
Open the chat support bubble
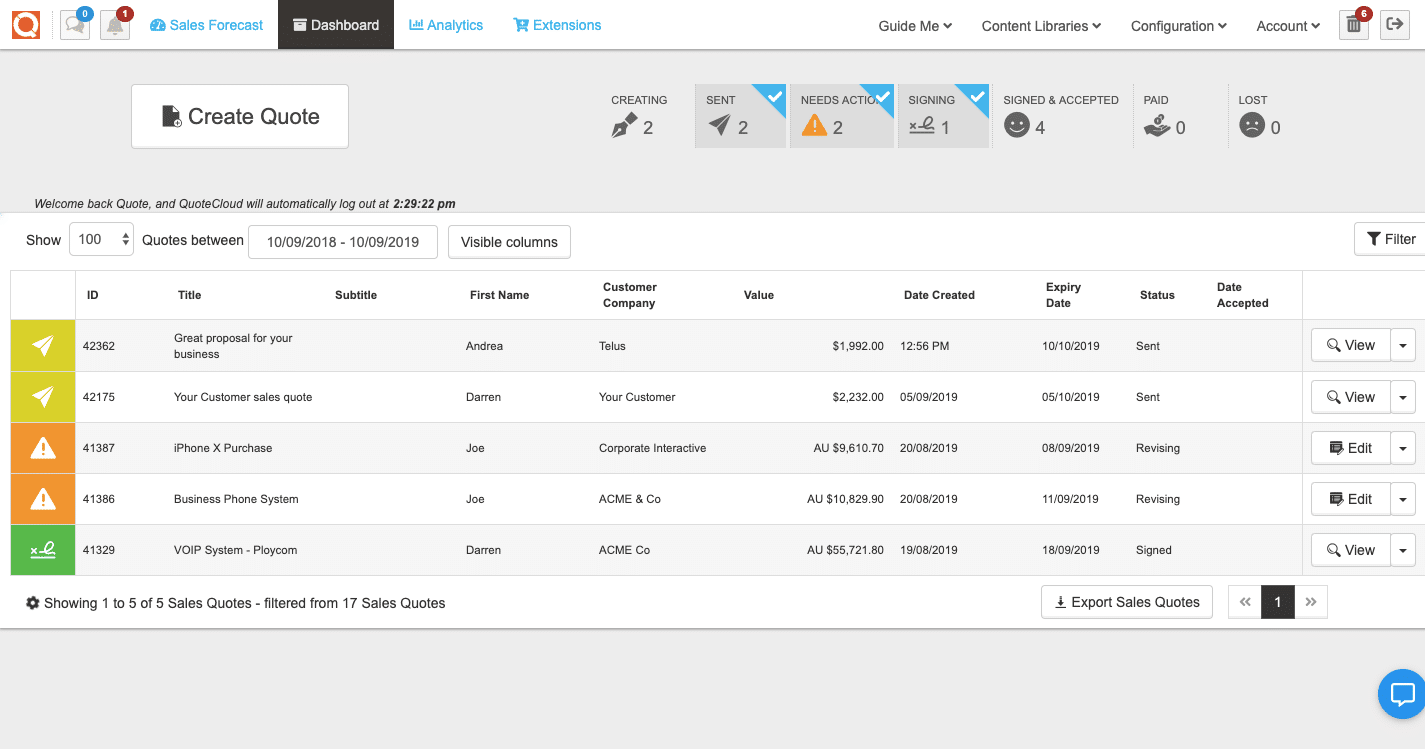pos(1400,693)
